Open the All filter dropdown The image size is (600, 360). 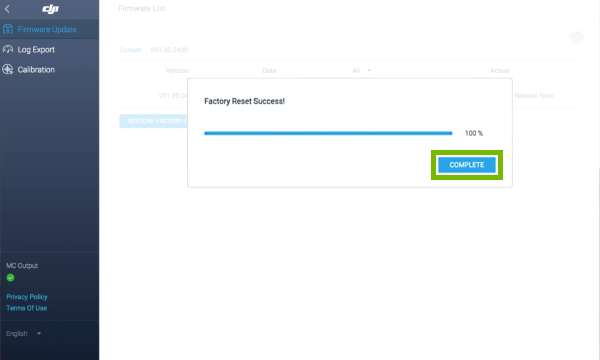pos(361,70)
